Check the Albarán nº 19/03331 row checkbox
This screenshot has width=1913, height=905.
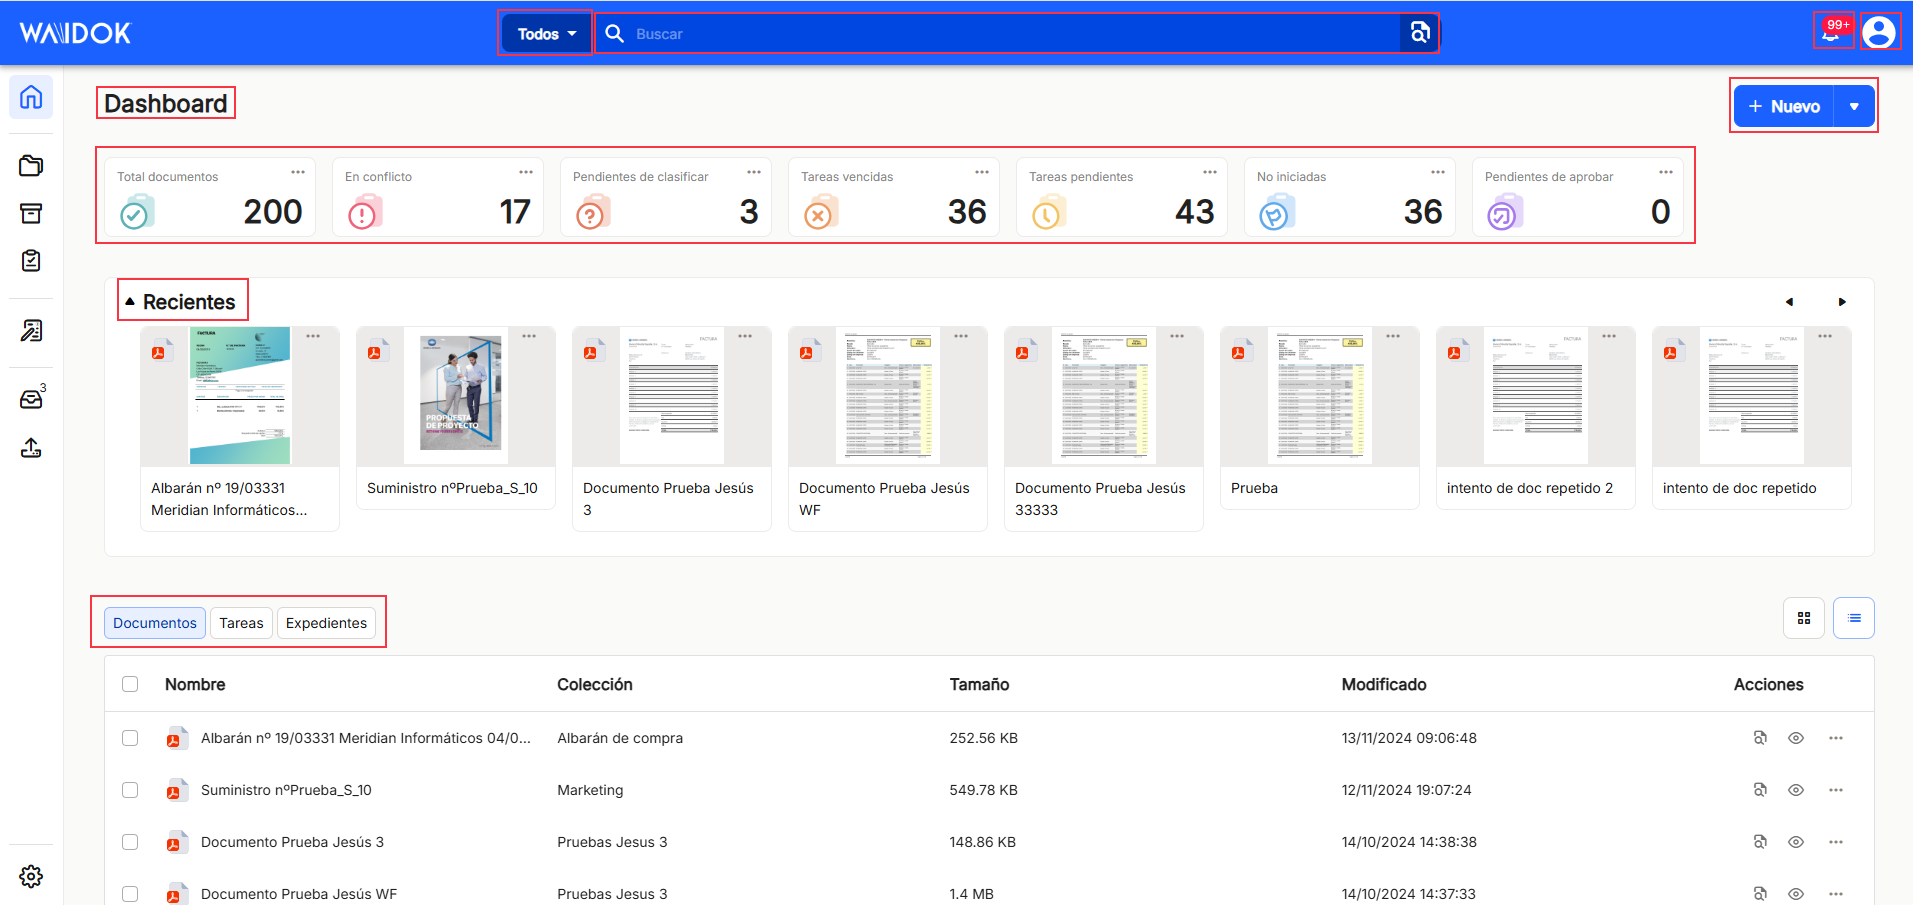tap(130, 738)
